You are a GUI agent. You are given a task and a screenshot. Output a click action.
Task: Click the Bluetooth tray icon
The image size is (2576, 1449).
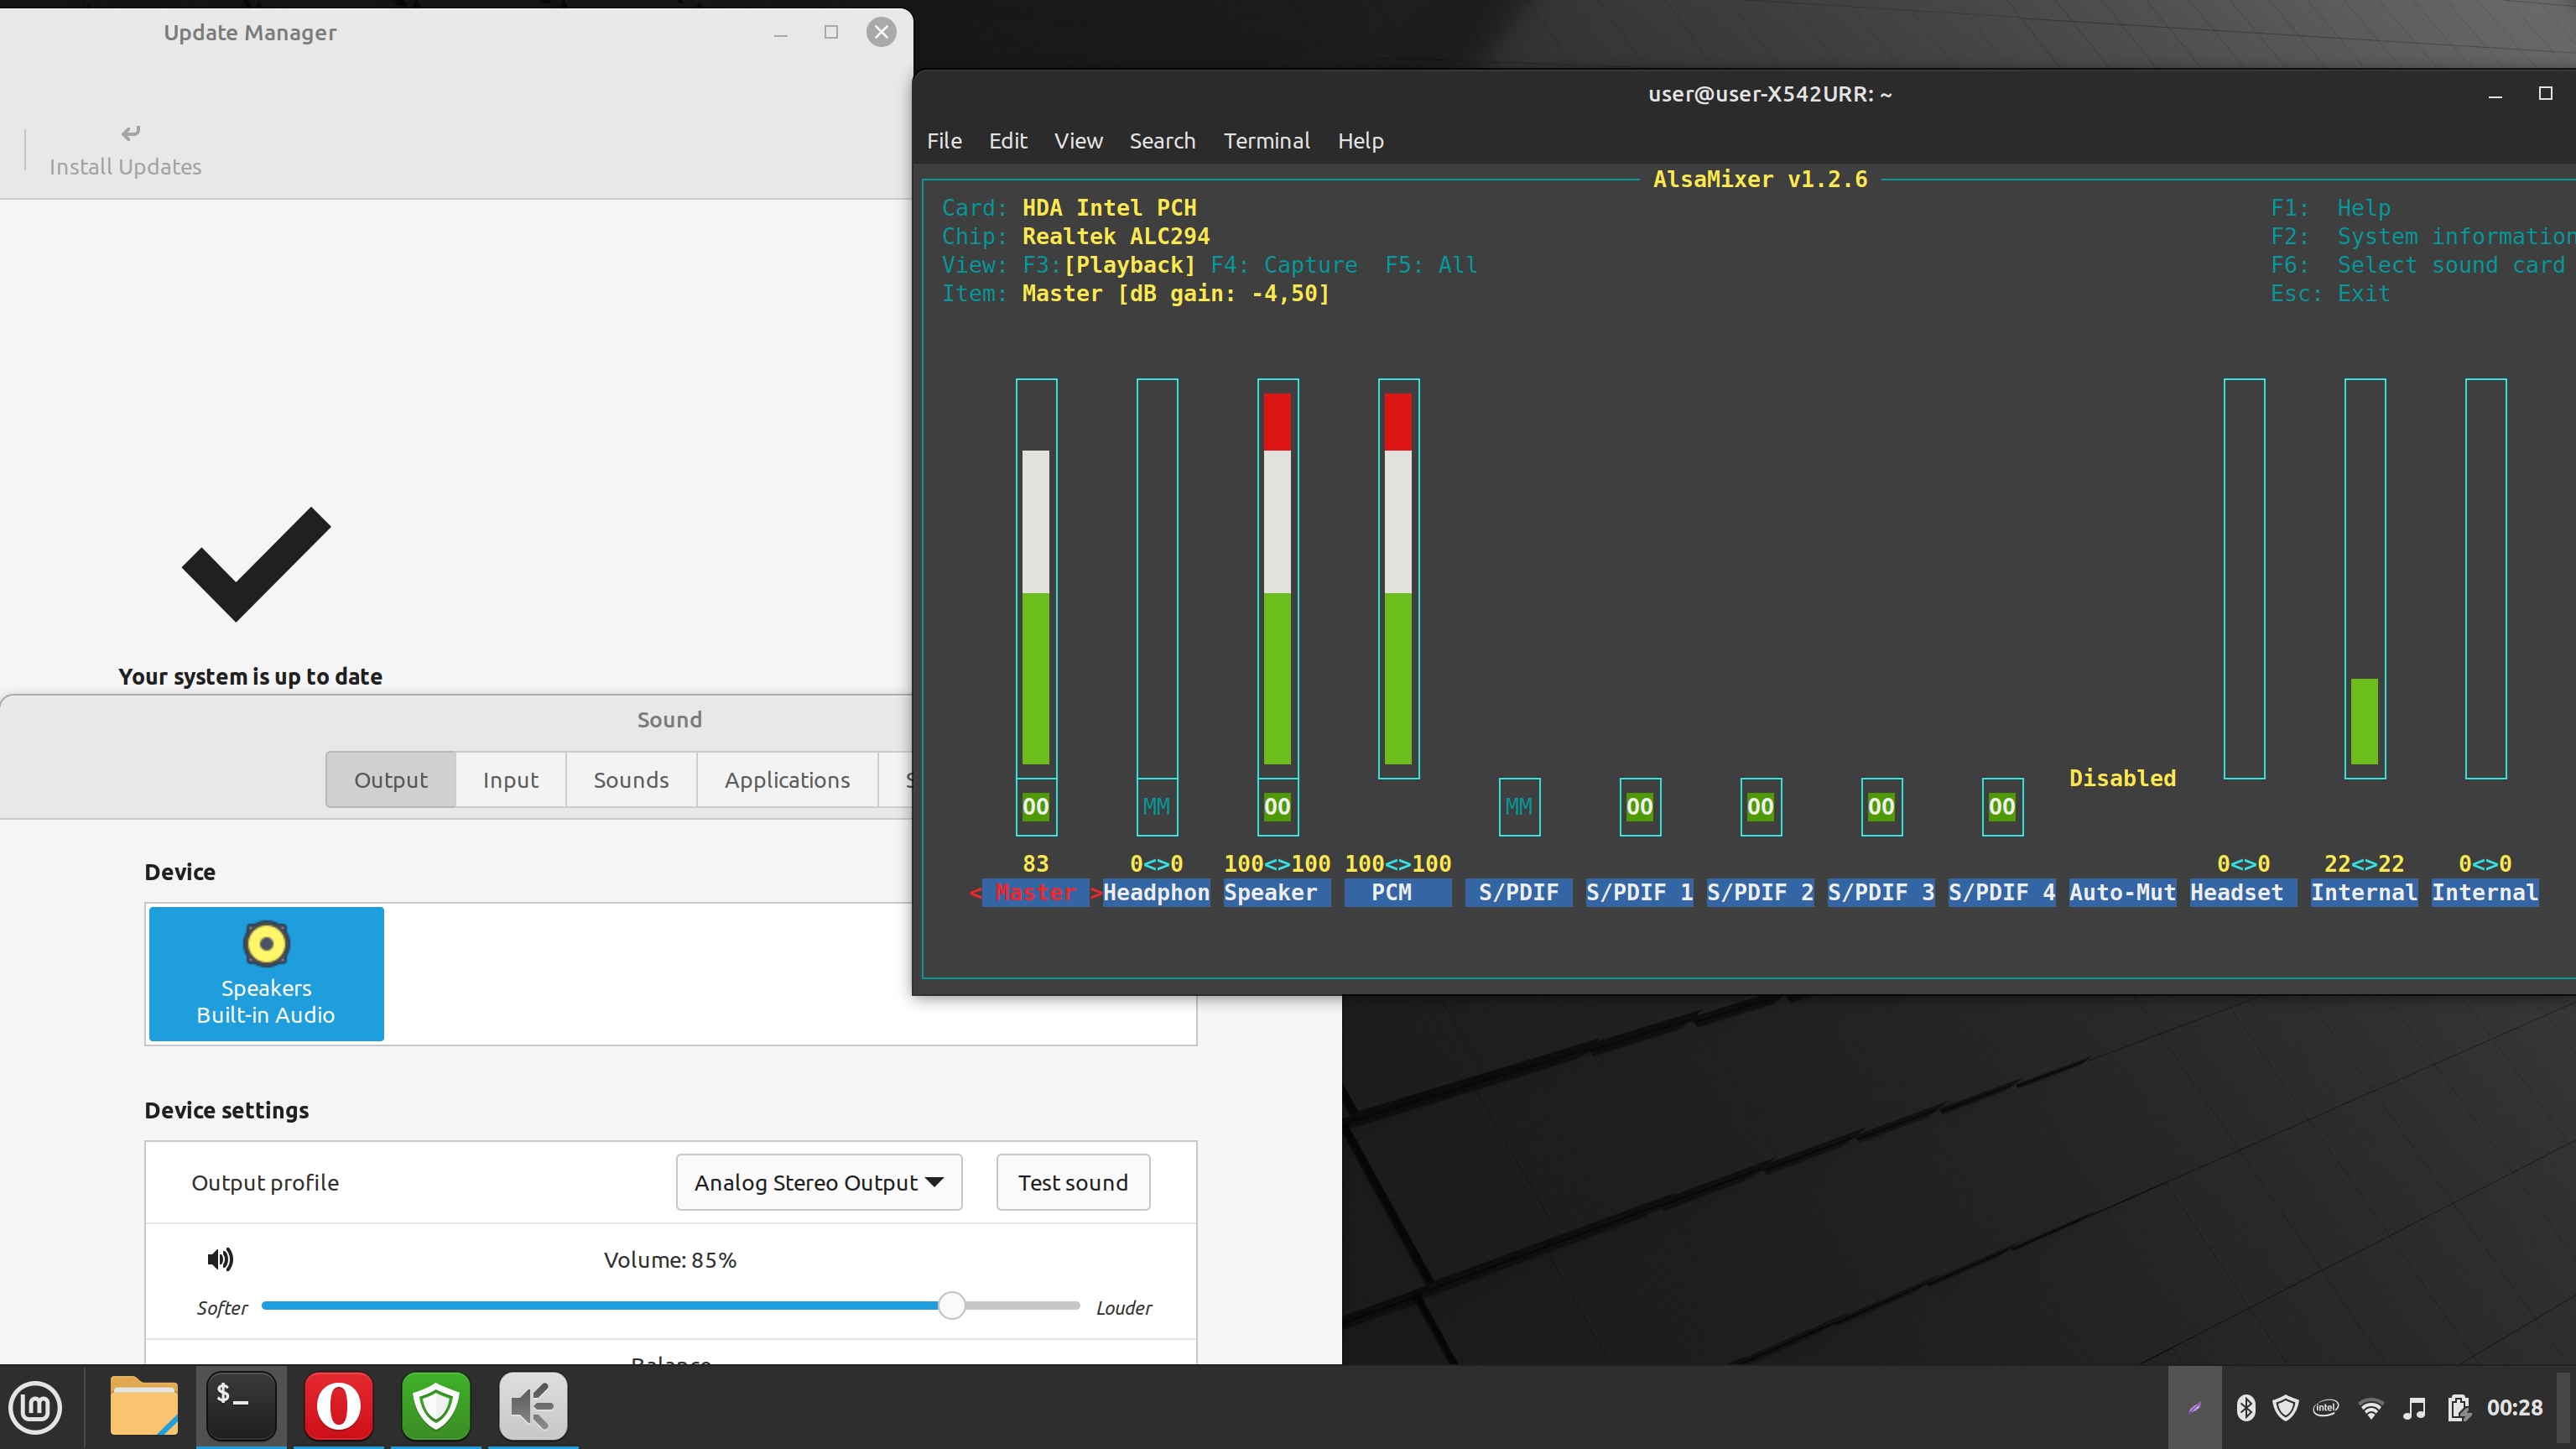2246,1408
